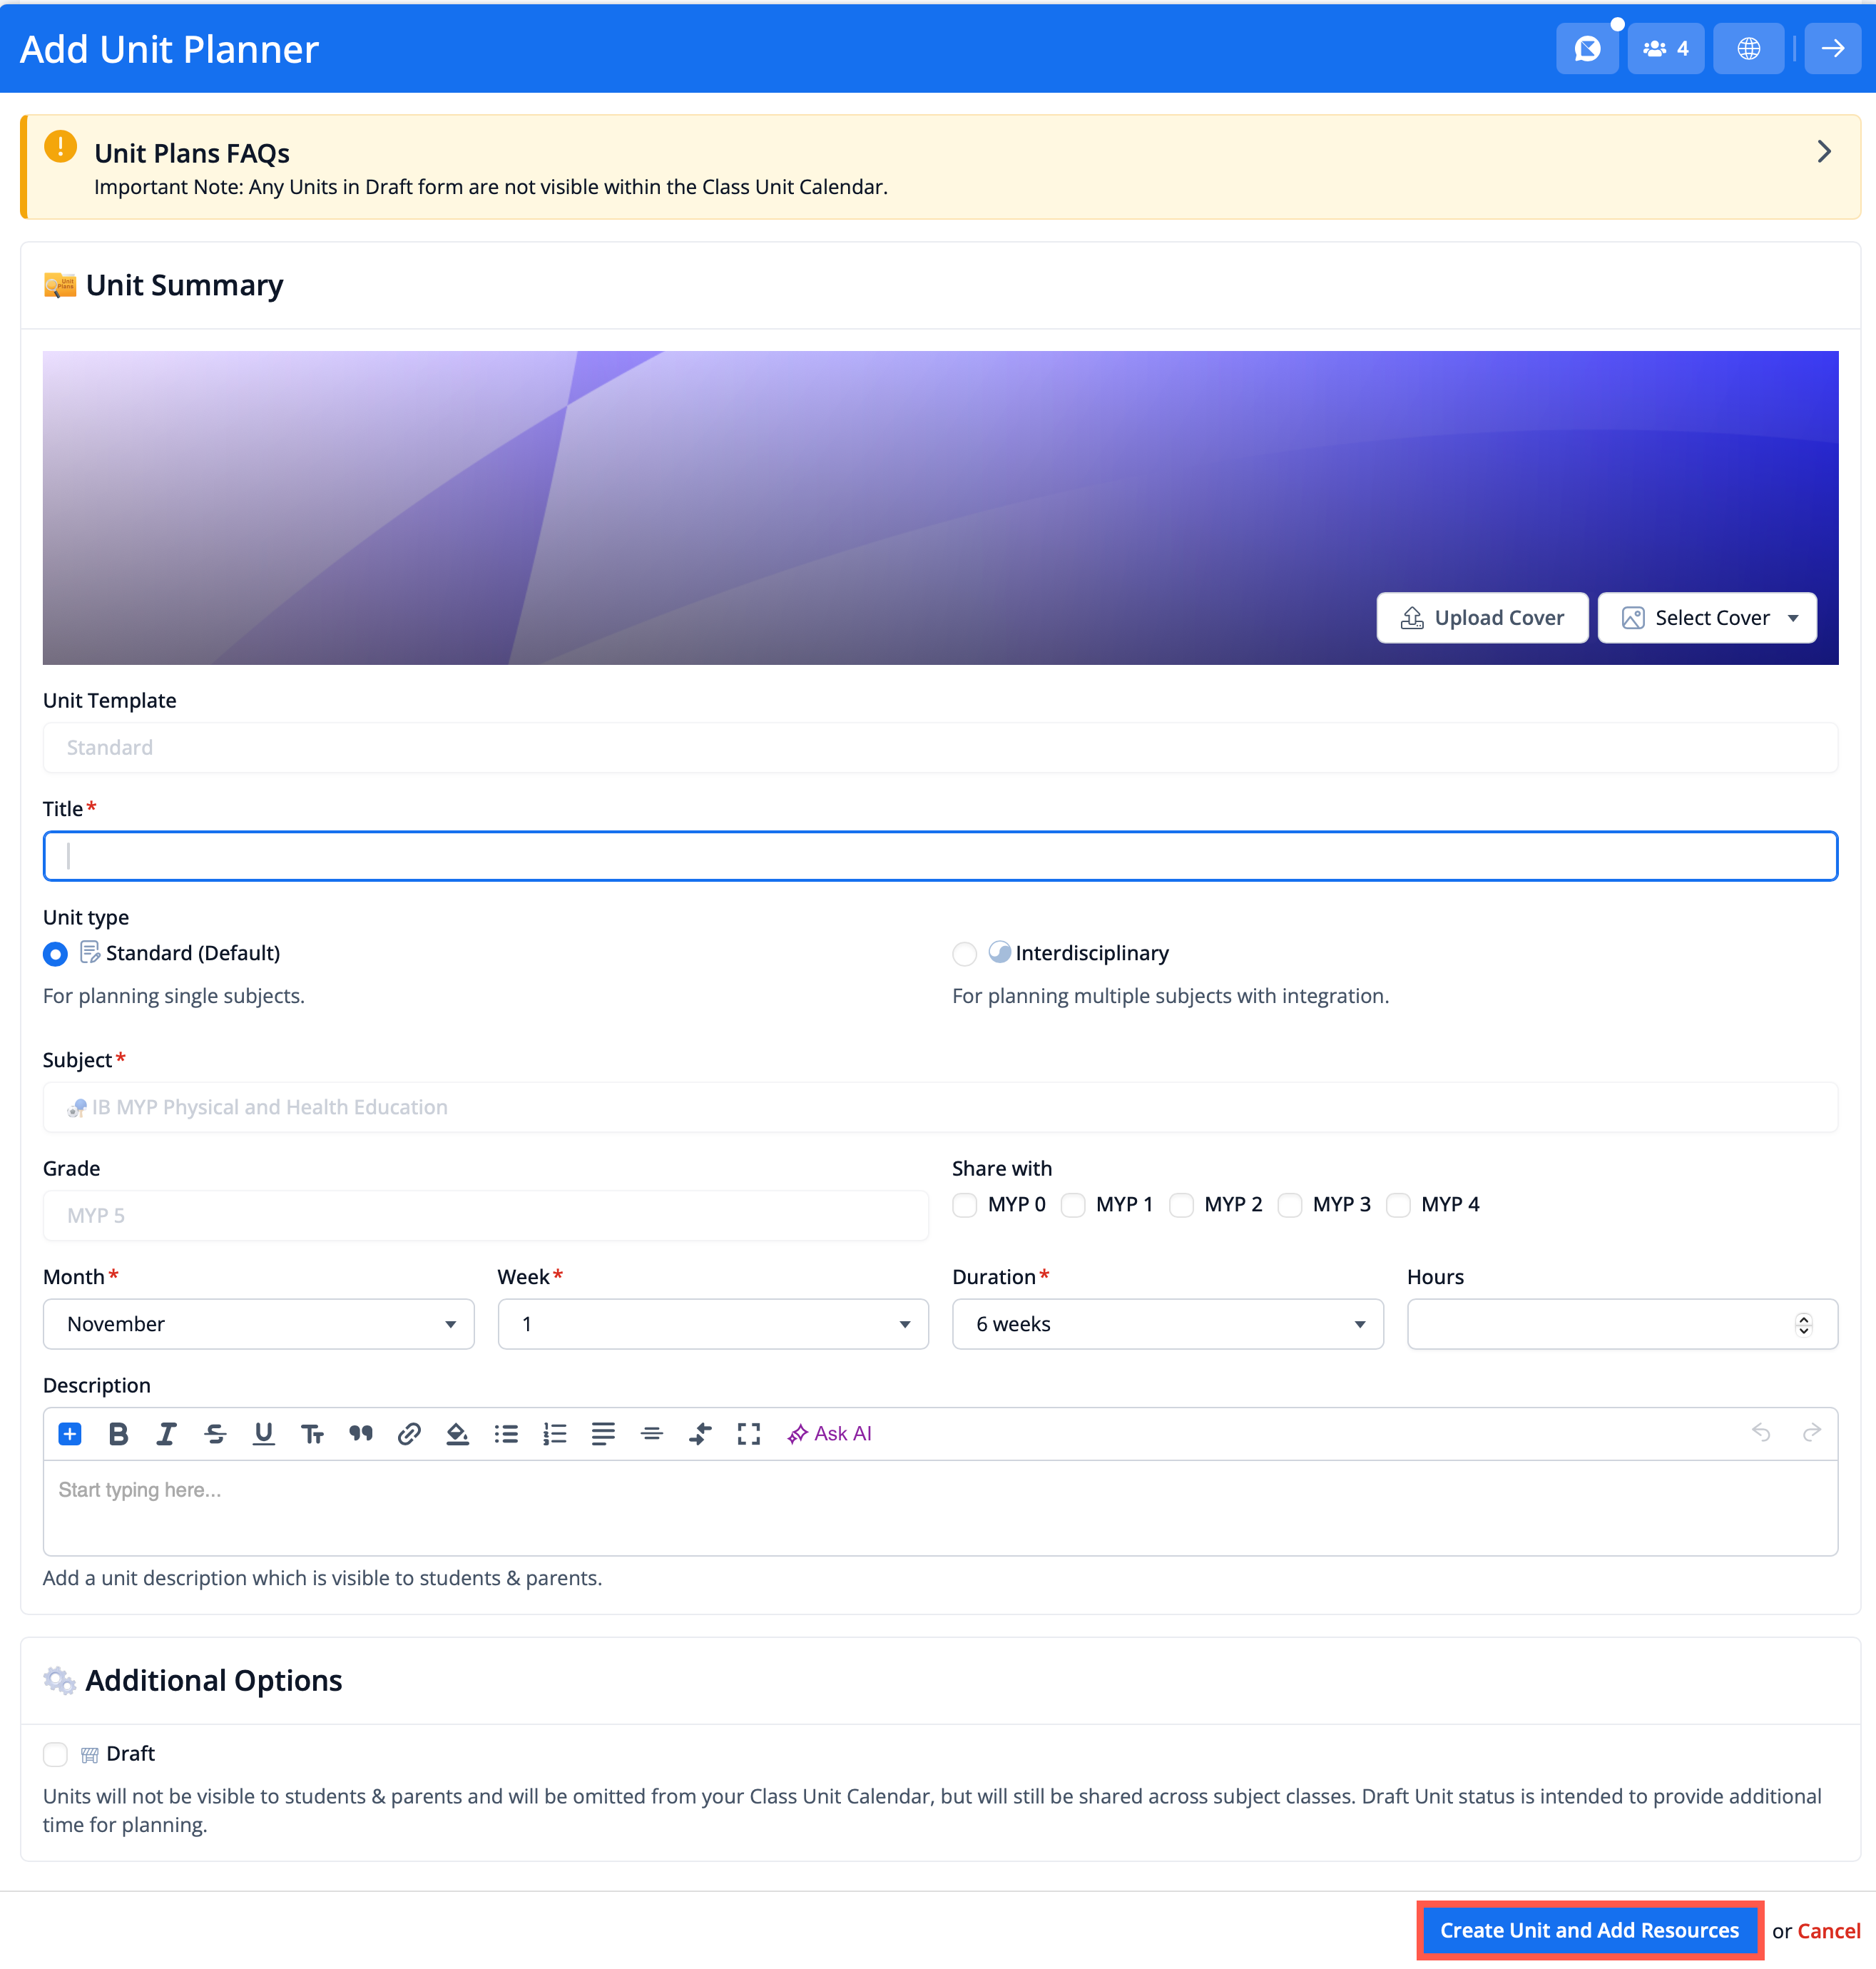Click into the Title input field
Screen dimensions: 1876x1969
(x=939, y=855)
